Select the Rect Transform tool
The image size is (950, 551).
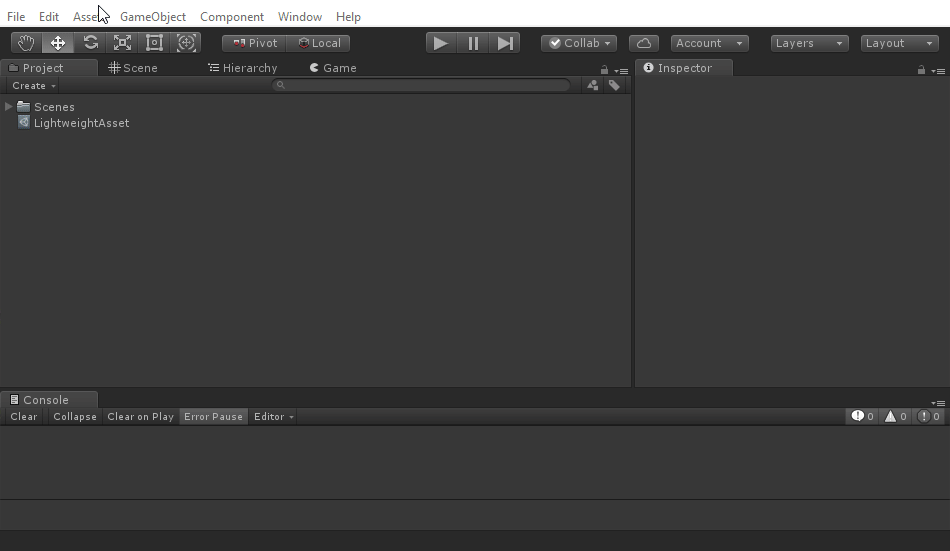(x=154, y=43)
